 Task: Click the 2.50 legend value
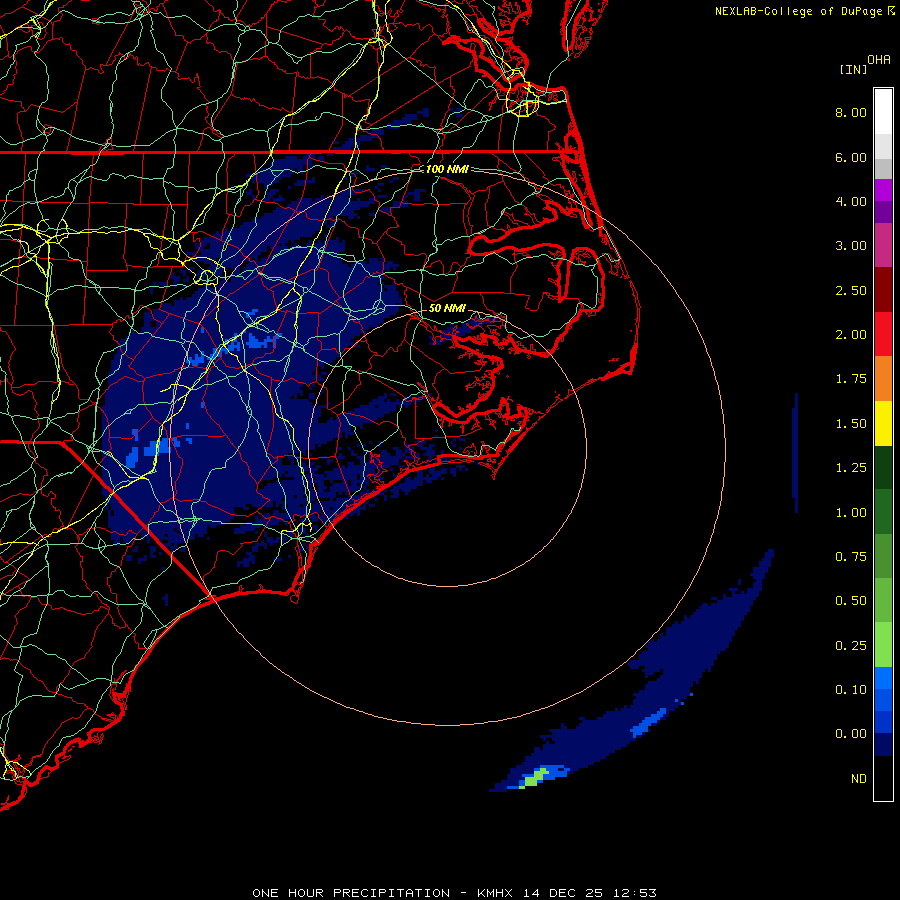(x=851, y=290)
